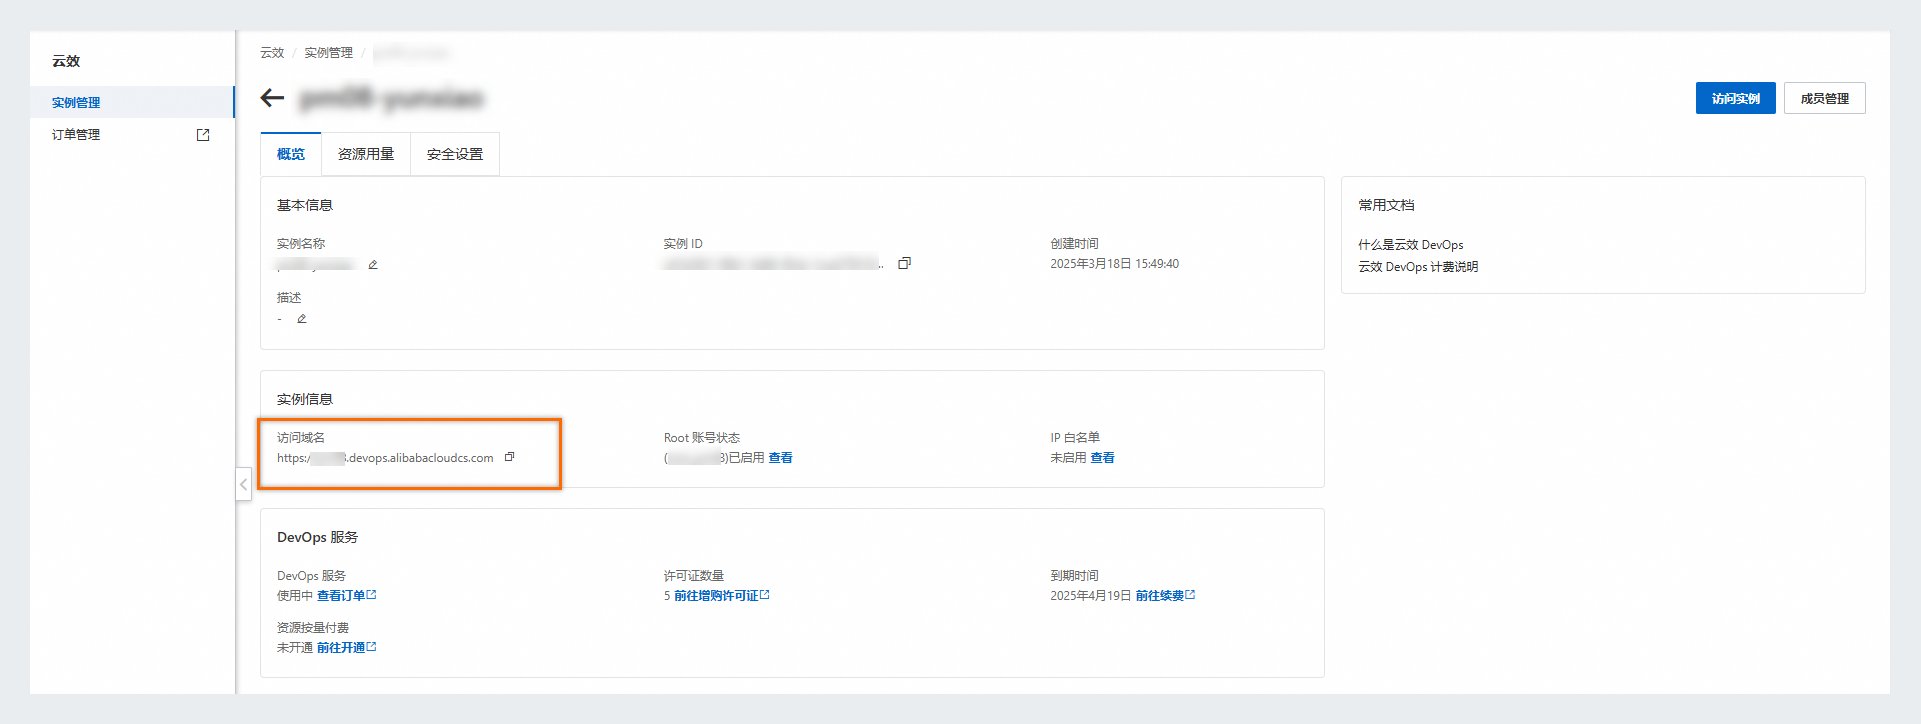The image size is (1921, 724).
Task: Click the 实例管理 breadcrumb
Action: 328,53
